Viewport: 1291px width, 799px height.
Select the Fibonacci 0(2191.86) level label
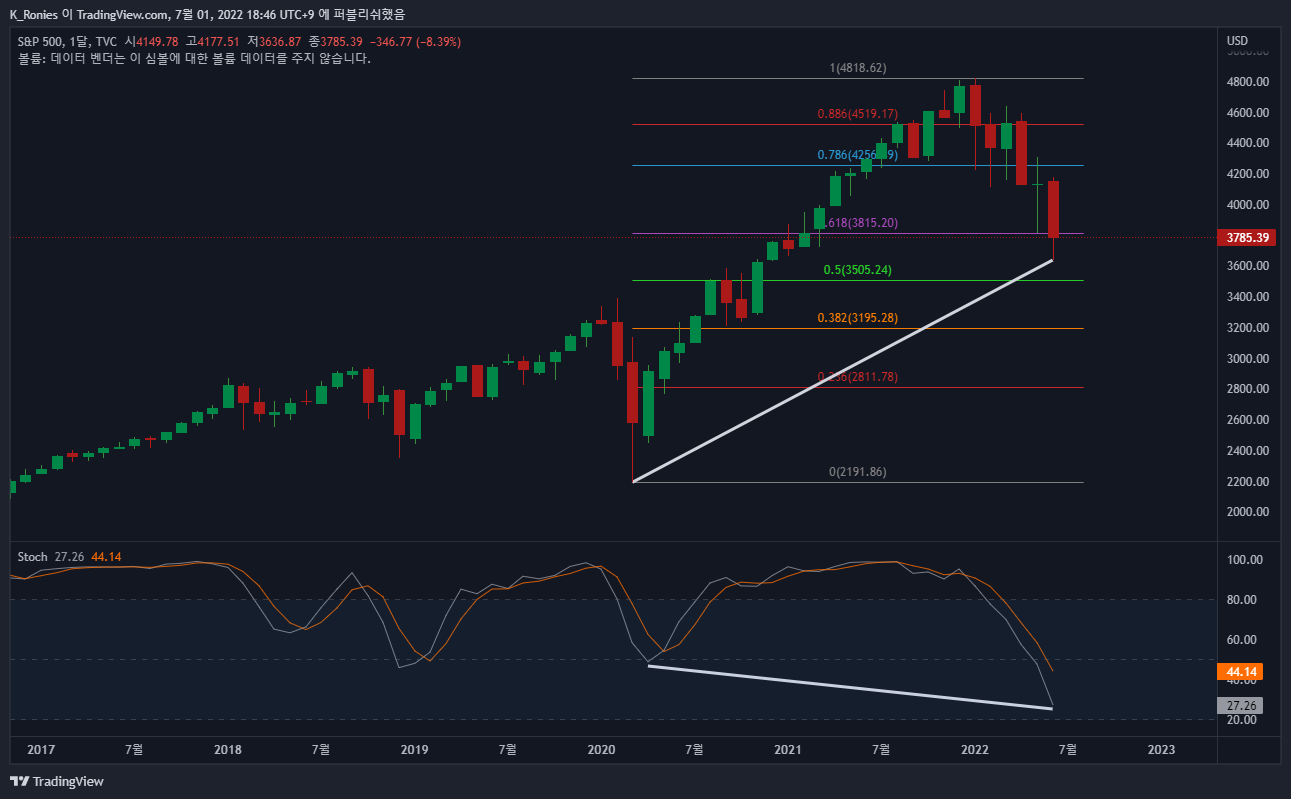point(858,472)
